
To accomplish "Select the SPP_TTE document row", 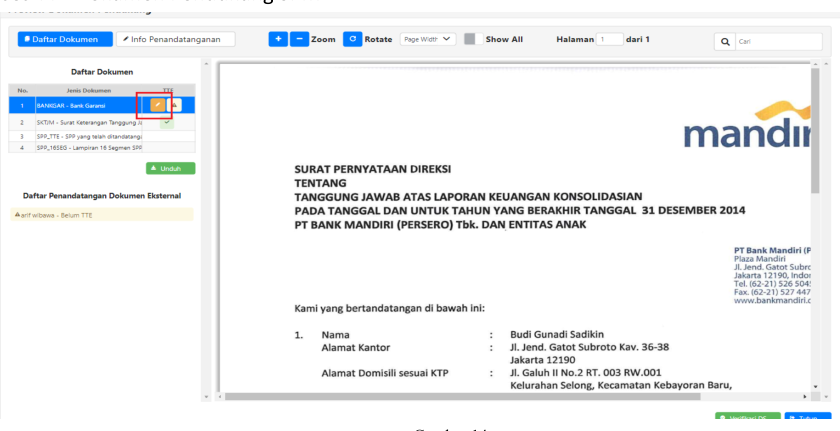I will 88,135.
